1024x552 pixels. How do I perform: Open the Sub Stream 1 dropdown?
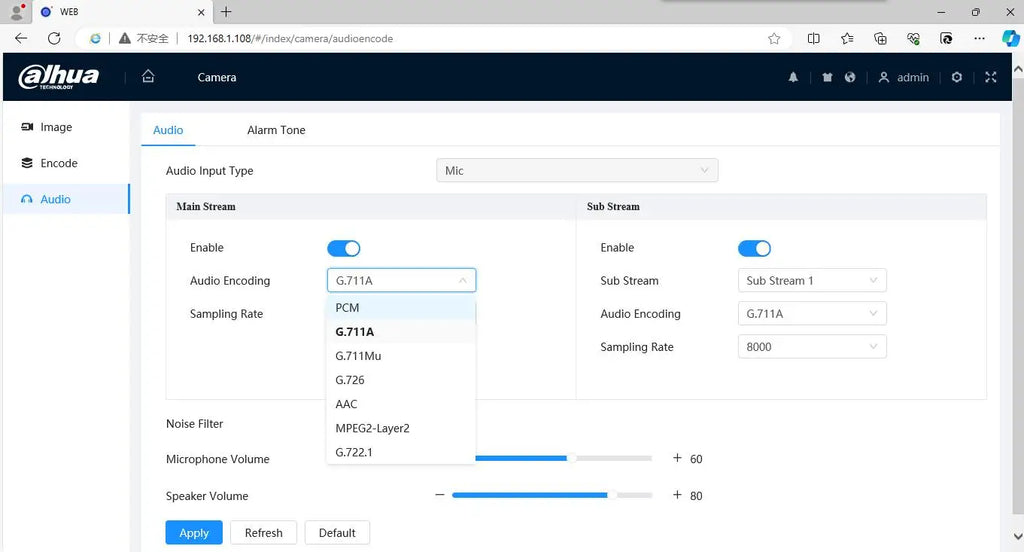812,280
